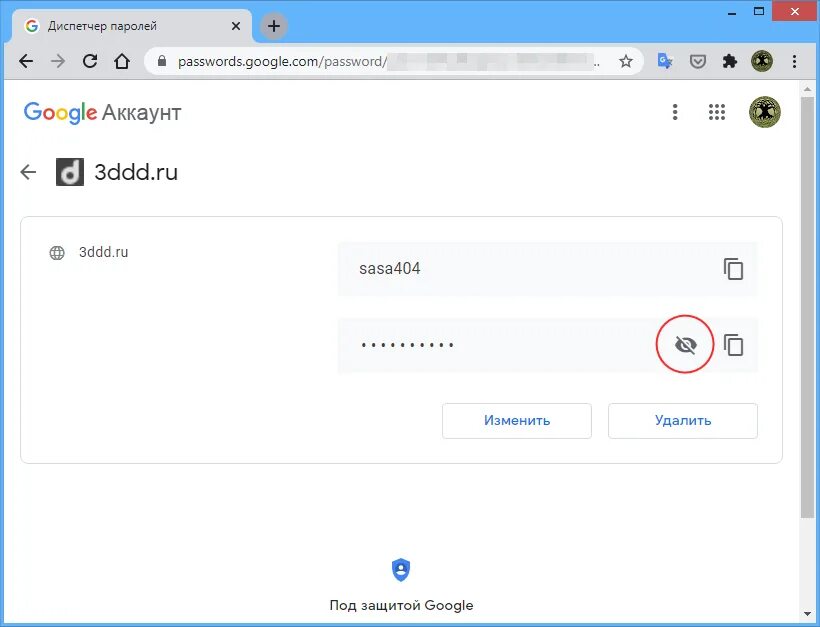Open the Google account profile avatar on page
This screenshot has width=820, height=627.
(x=765, y=112)
